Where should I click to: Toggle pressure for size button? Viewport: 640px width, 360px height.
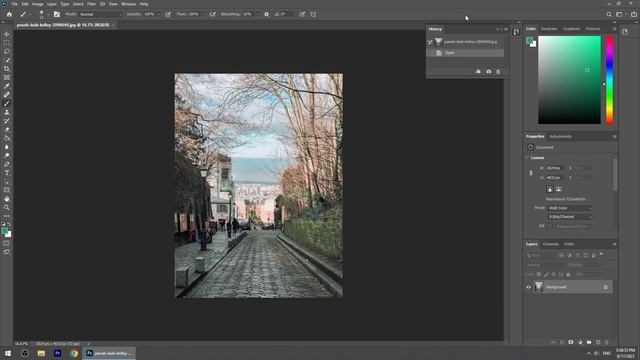302,14
